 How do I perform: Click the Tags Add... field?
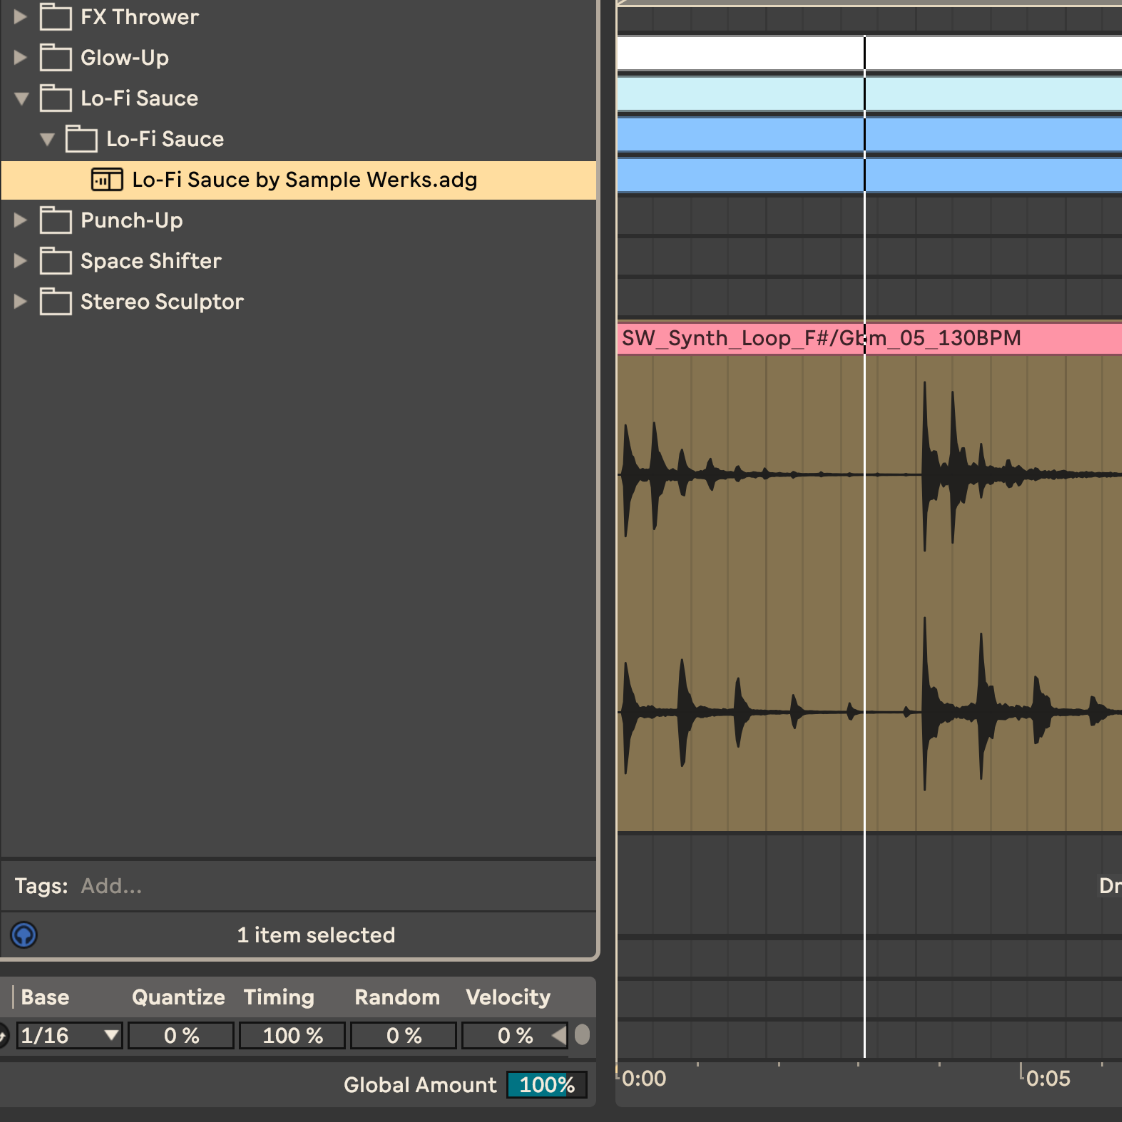112,886
